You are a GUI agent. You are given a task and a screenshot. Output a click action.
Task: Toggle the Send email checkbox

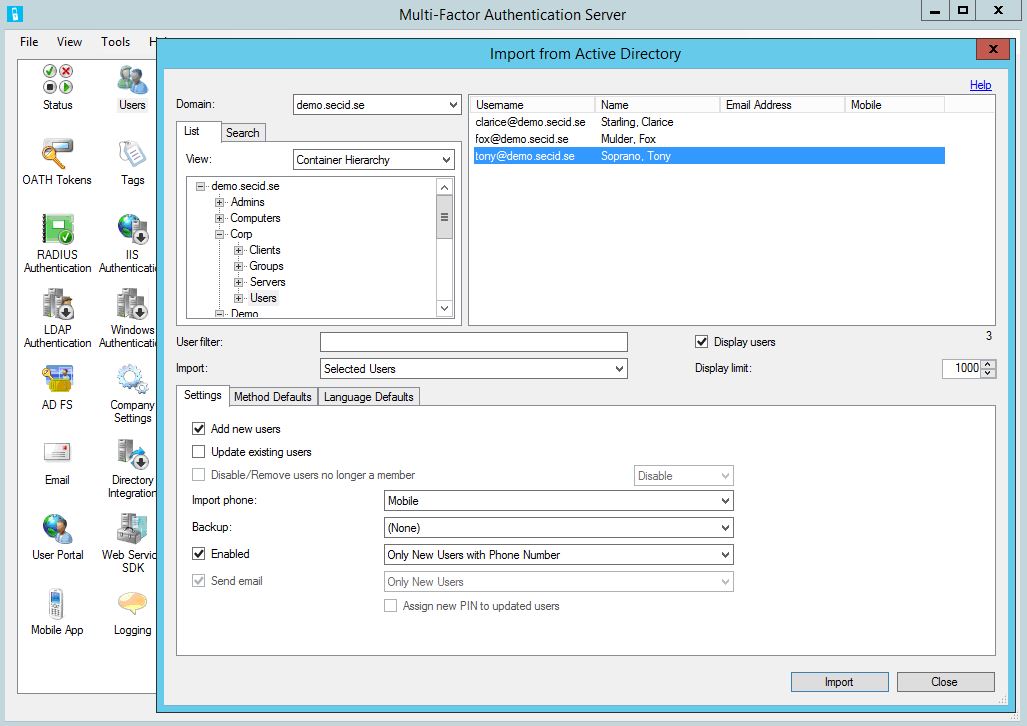[198, 581]
